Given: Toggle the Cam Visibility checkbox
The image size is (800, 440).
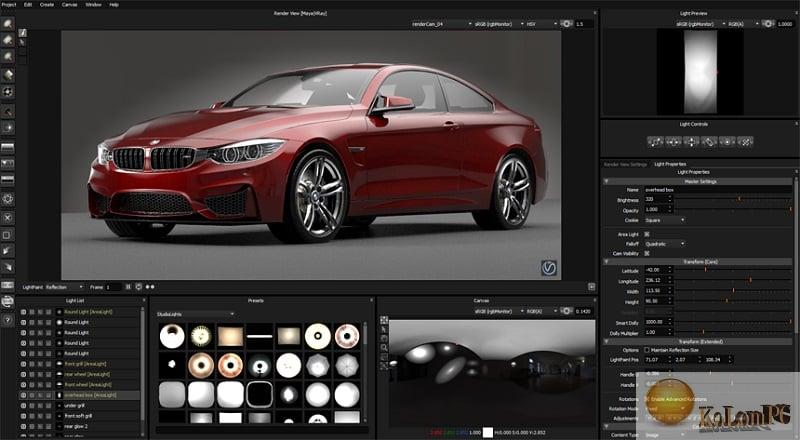Looking at the screenshot, I should tap(646, 253).
